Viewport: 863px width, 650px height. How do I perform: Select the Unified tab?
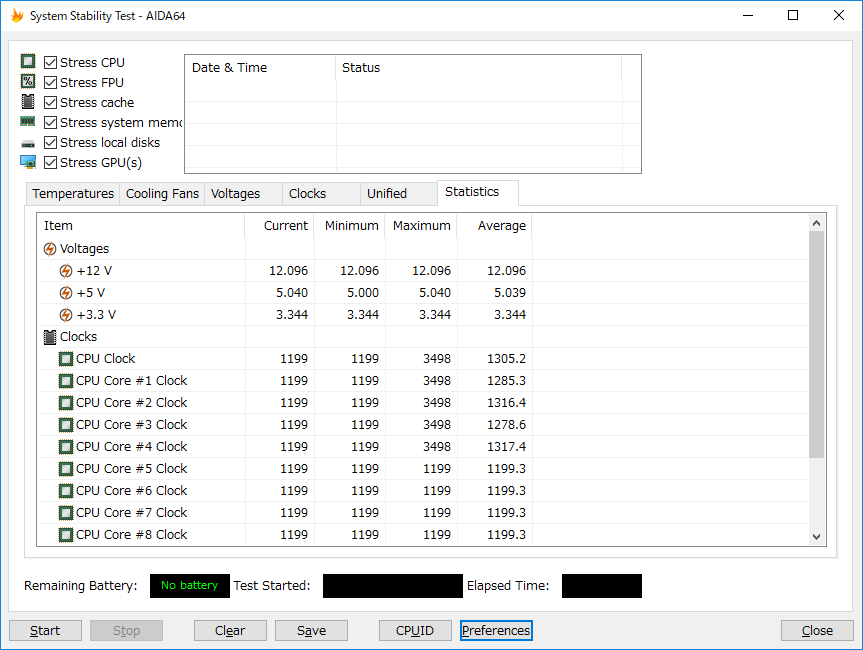(x=399, y=194)
